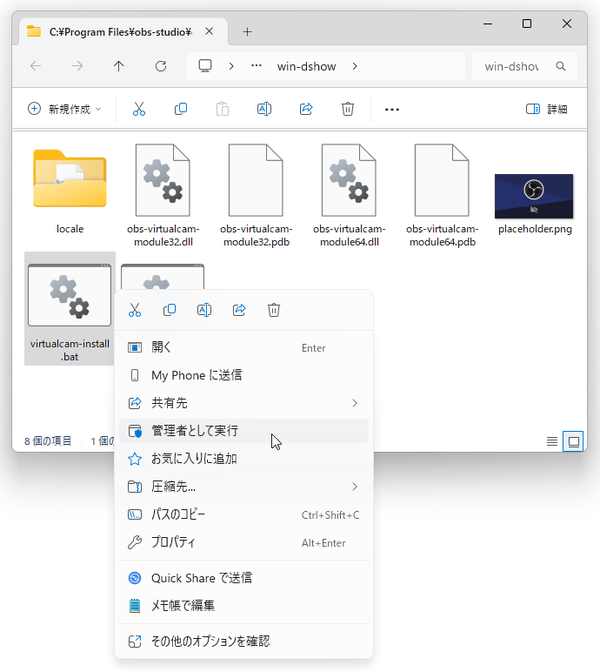600x672 pixels.
Task: Choose メモ帳で編集
Action: pyautogui.click(x=243, y=606)
